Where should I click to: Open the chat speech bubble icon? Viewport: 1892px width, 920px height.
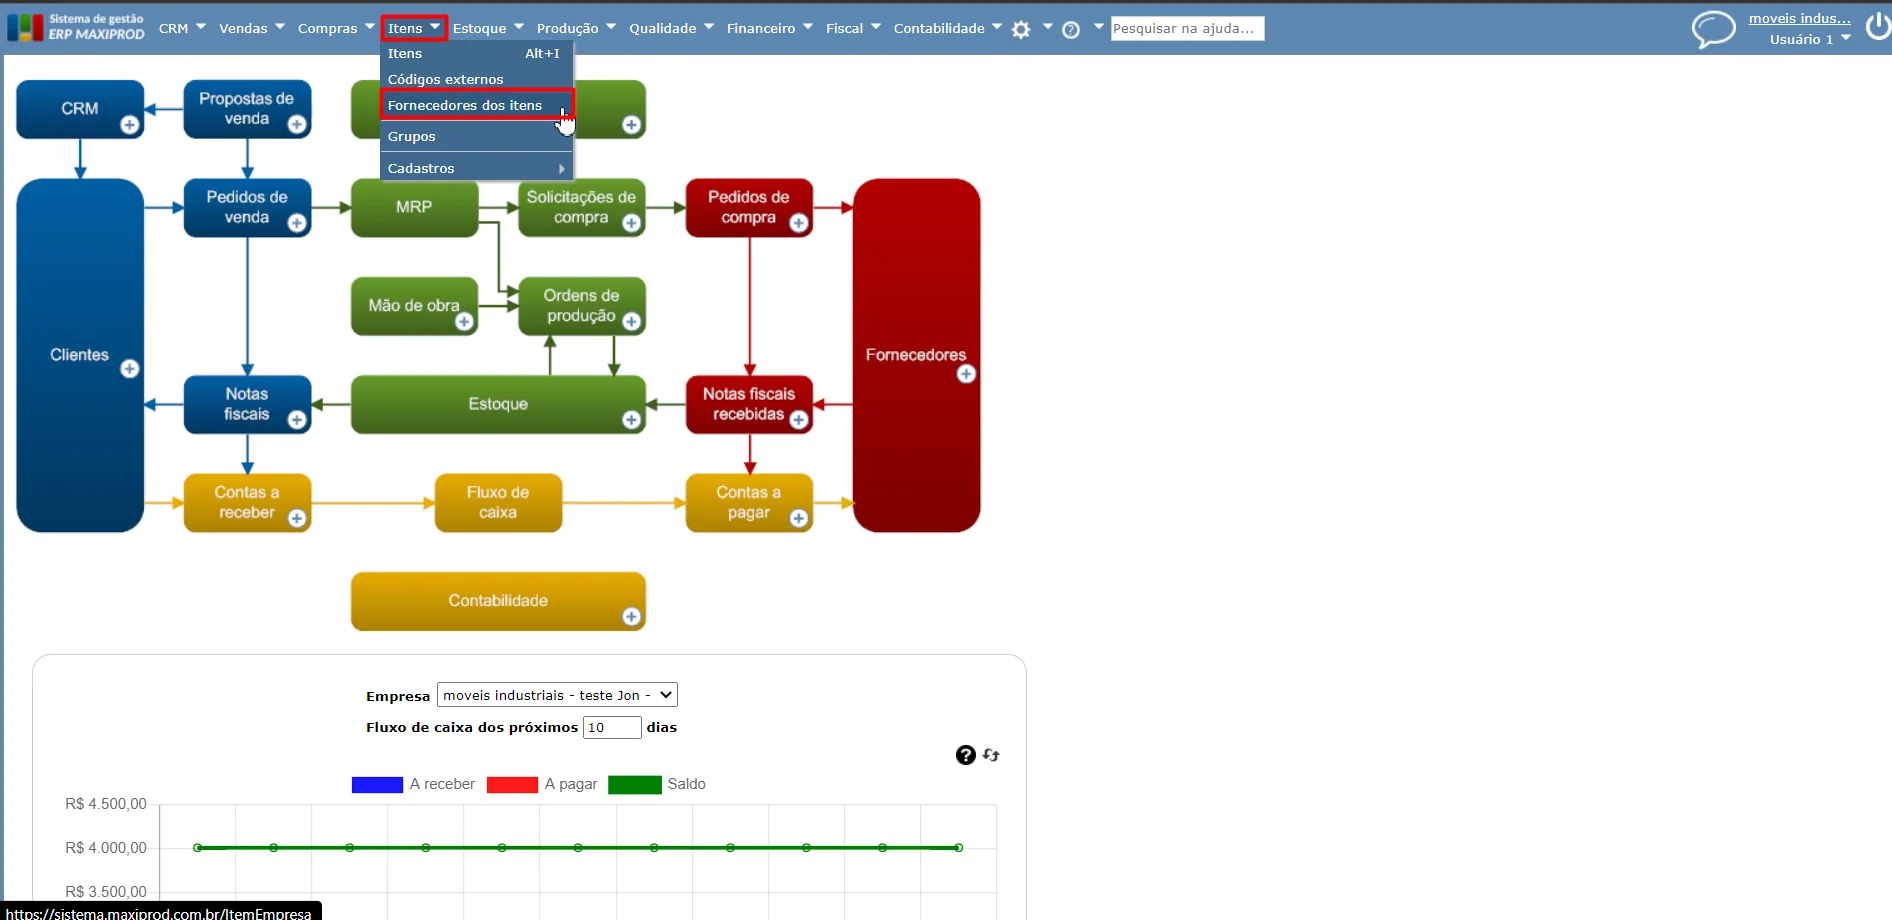(x=1713, y=28)
